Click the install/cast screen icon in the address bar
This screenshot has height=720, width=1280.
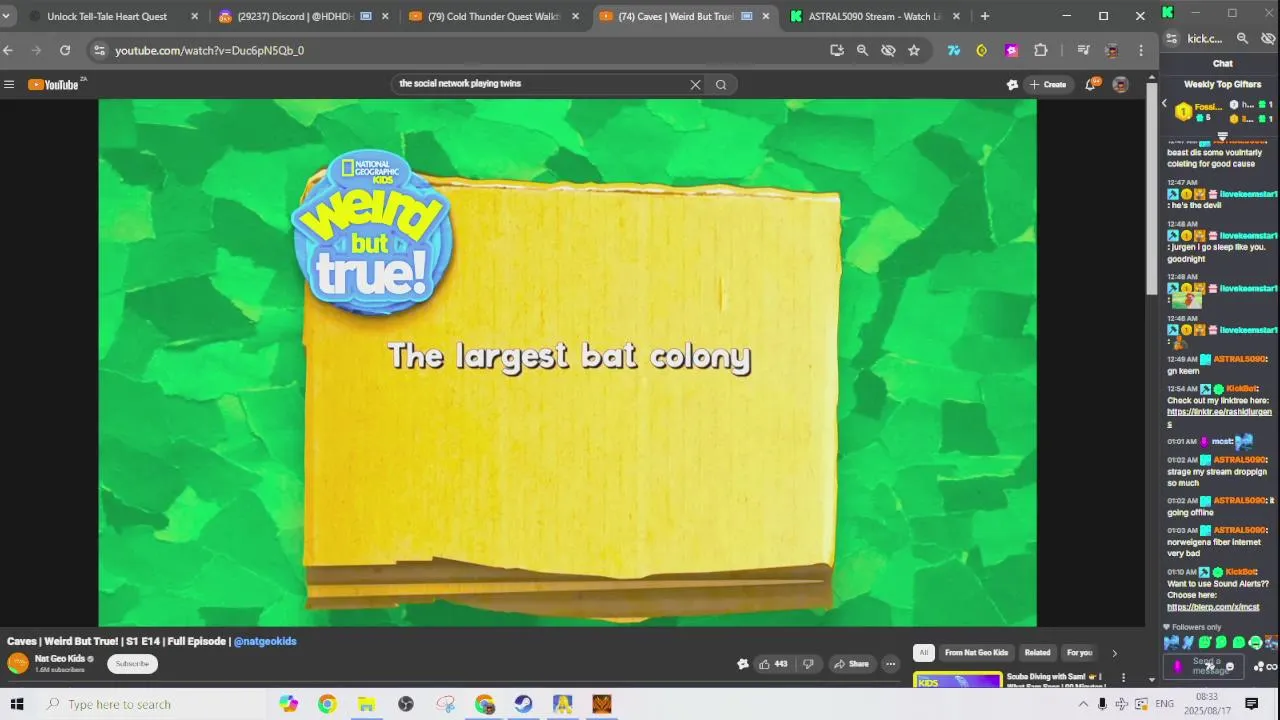tap(837, 50)
